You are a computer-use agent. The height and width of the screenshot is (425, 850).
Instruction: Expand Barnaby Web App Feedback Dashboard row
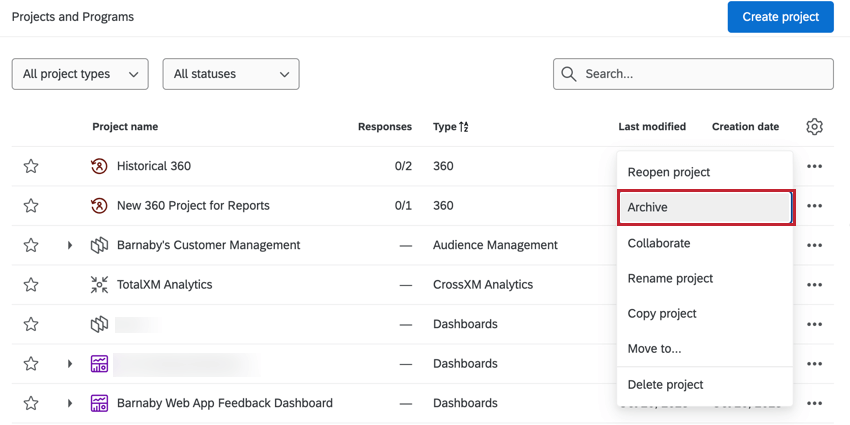click(70, 403)
